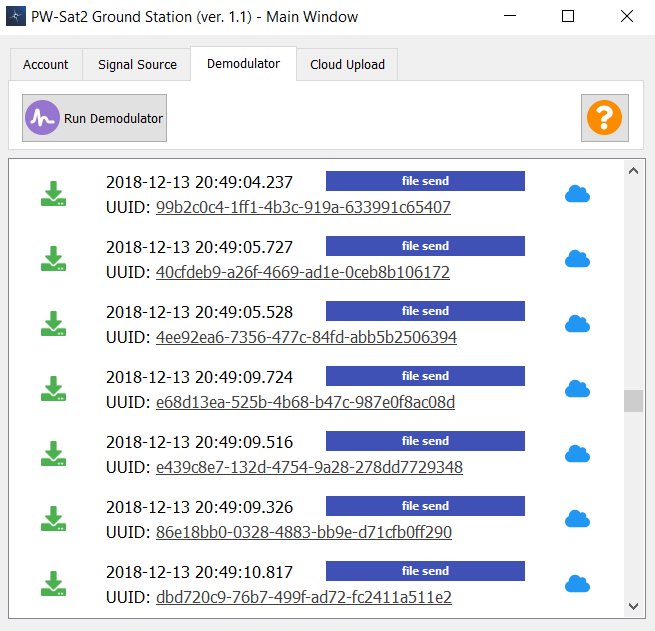Click timestamp 2018-12-13 20:49:09.326
Viewport: 655px width, 631px height.
click(199, 507)
